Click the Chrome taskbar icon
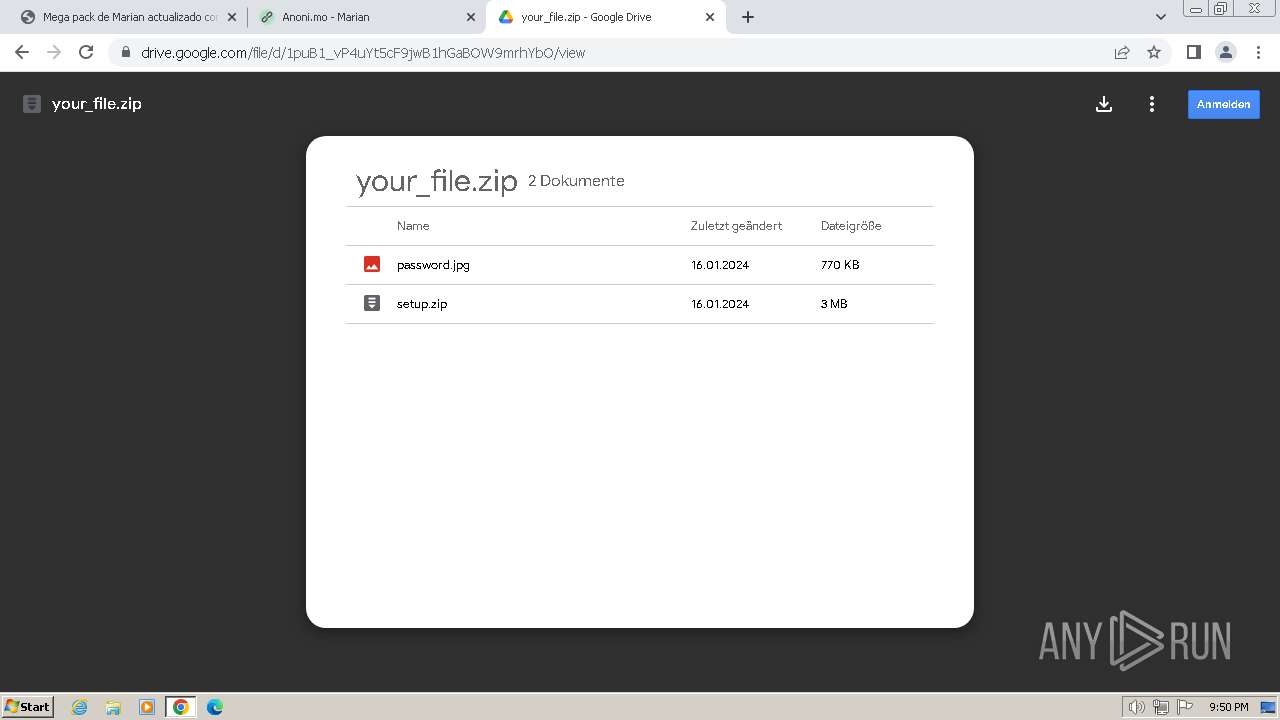The width and height of the screenshot is (1280, 720). click(181, 707)
